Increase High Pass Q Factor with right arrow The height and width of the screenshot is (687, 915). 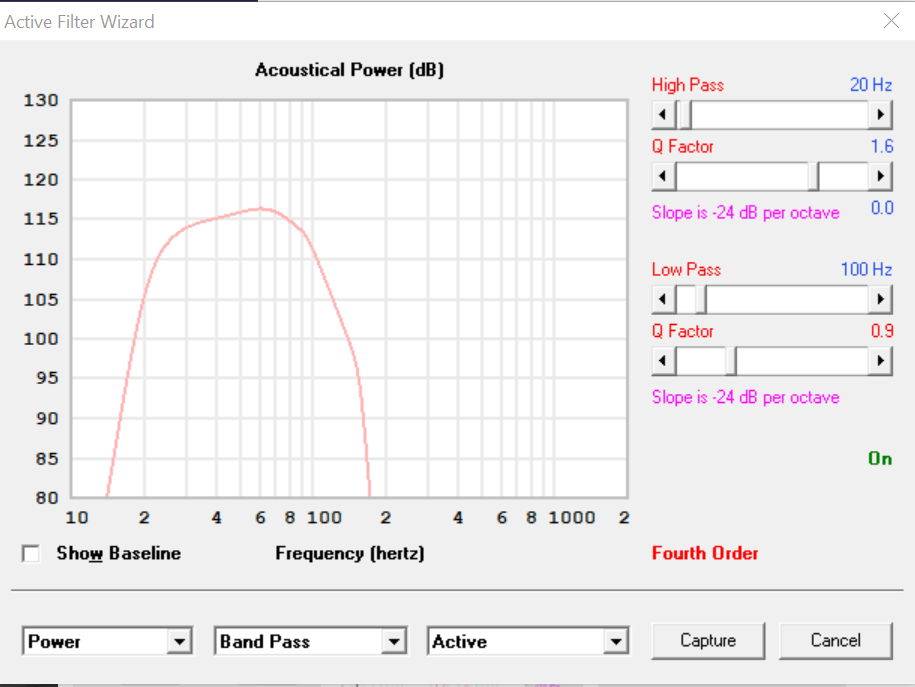coord(880,176)
